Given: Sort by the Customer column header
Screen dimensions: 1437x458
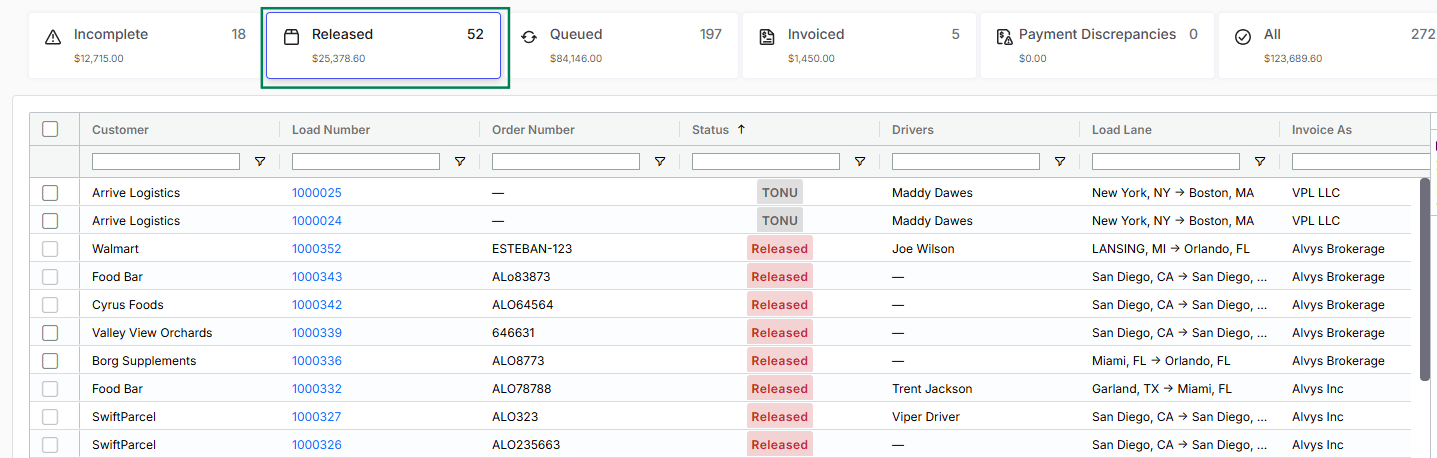Looking at the screenshot, I should point(120,129).
